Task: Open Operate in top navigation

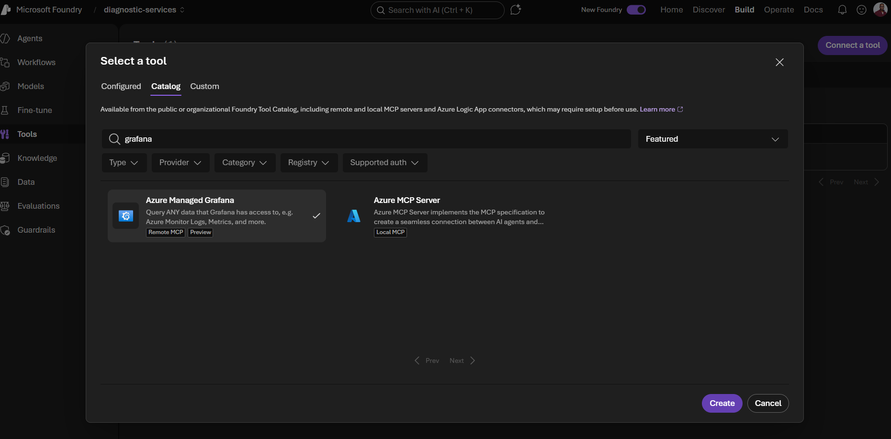Action: 779,10
